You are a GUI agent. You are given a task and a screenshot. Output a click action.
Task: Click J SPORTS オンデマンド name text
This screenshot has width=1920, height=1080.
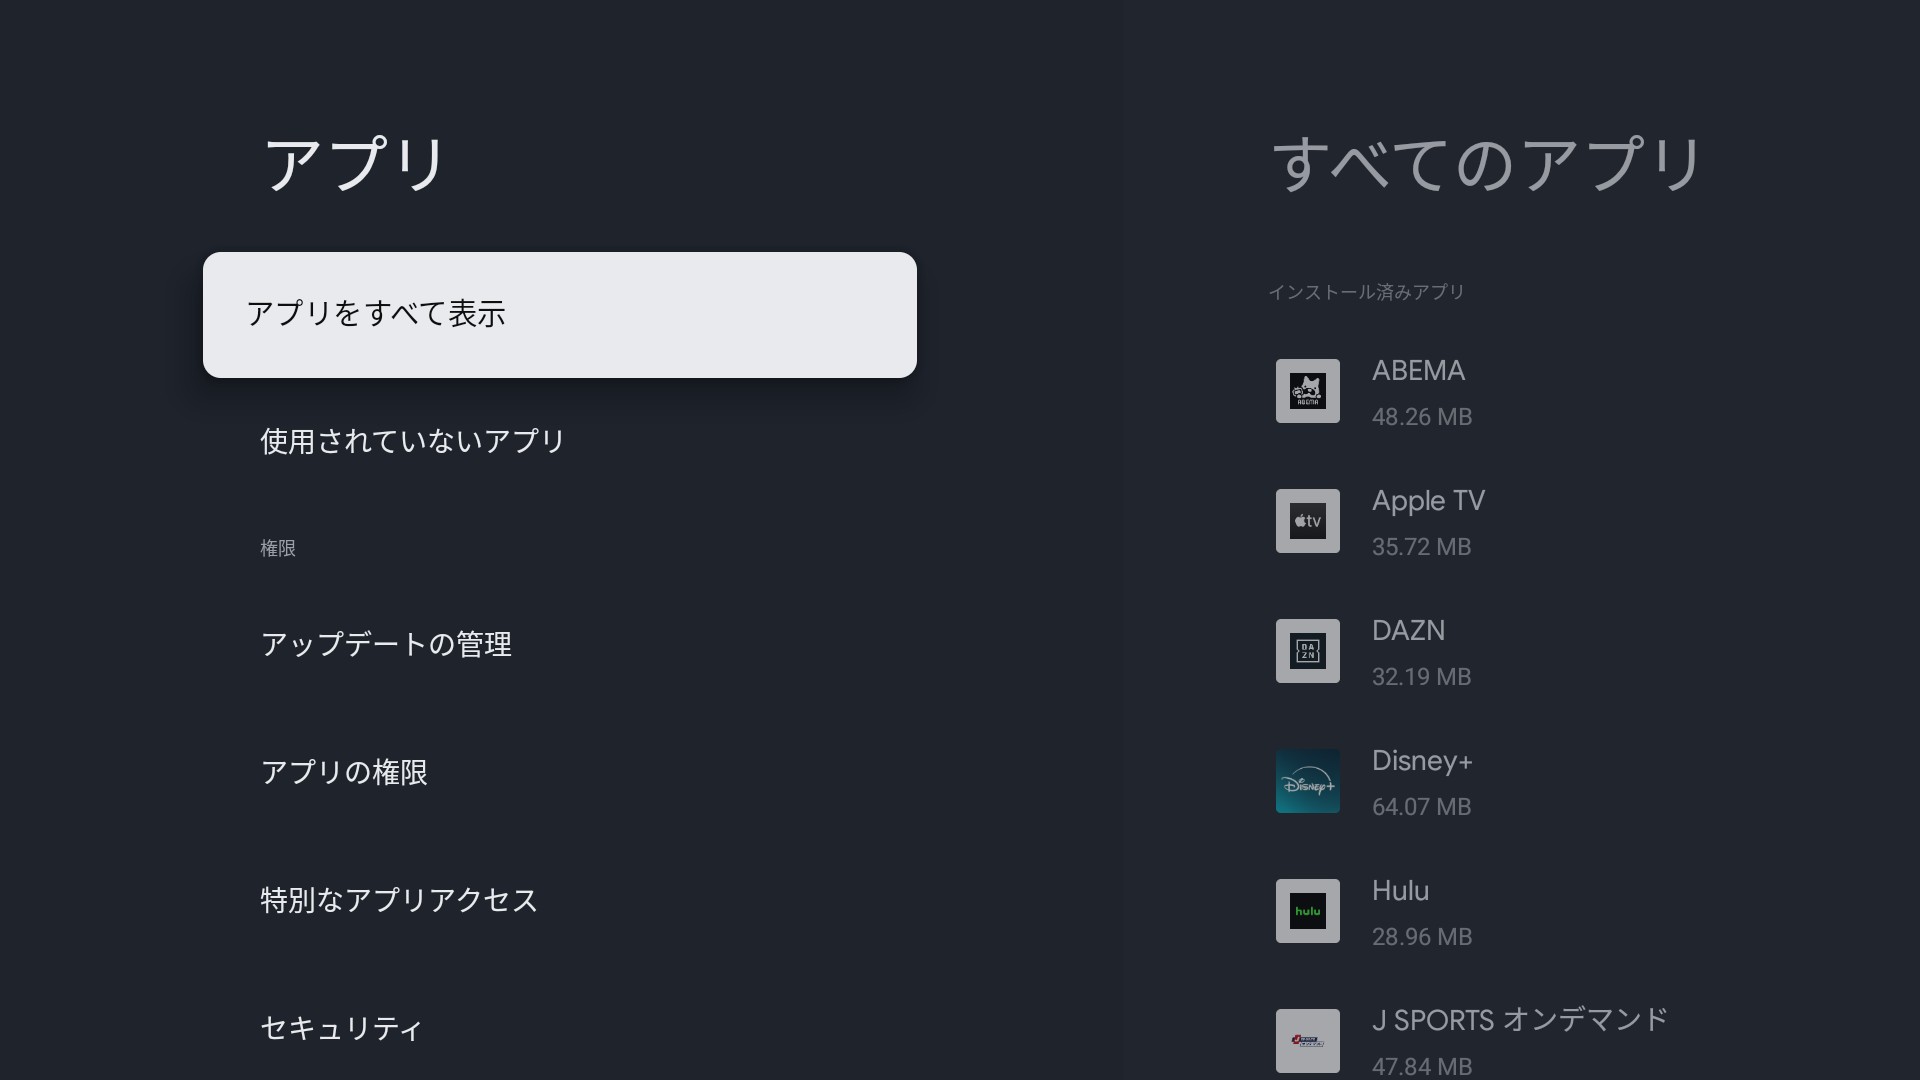pos(1519,1021)
